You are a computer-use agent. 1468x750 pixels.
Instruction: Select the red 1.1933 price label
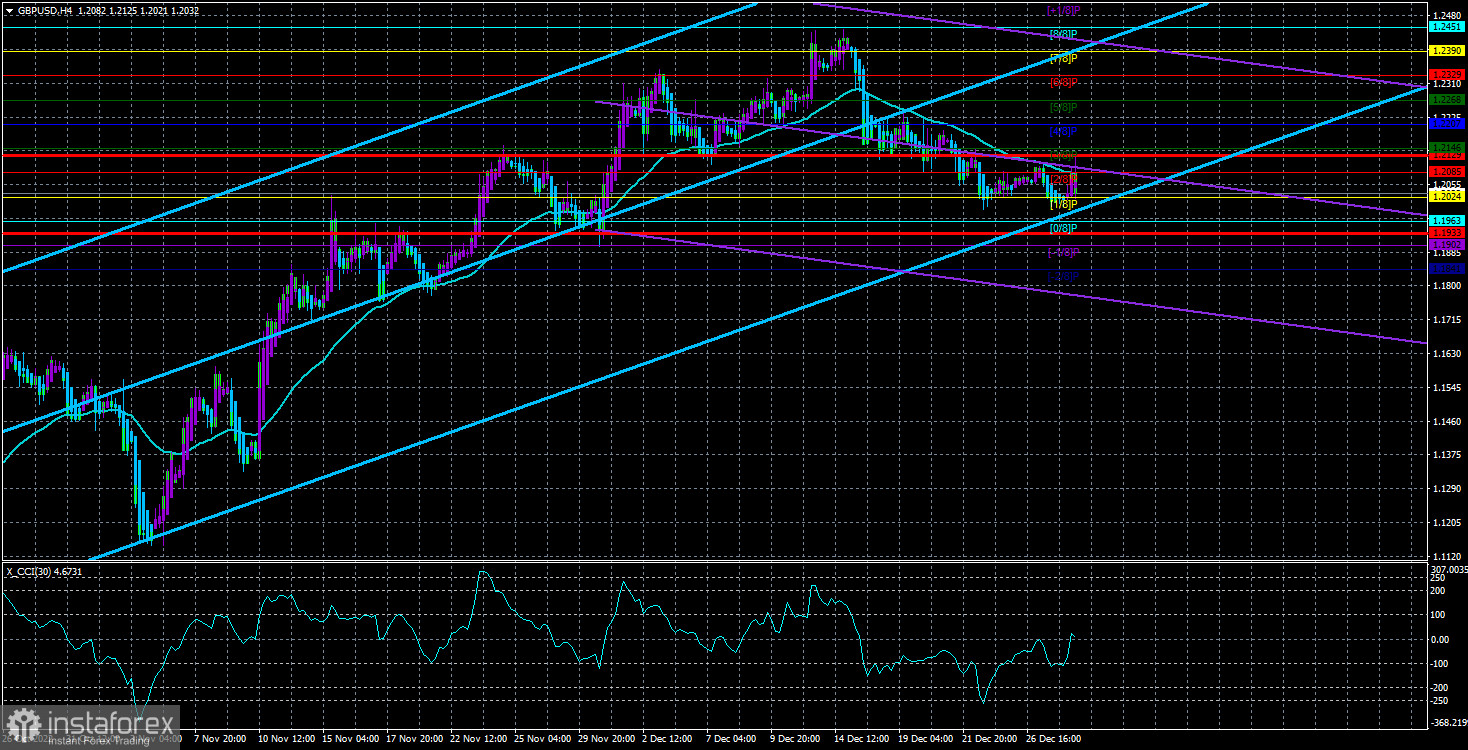pyautogui.click(x=1447, y=233)
